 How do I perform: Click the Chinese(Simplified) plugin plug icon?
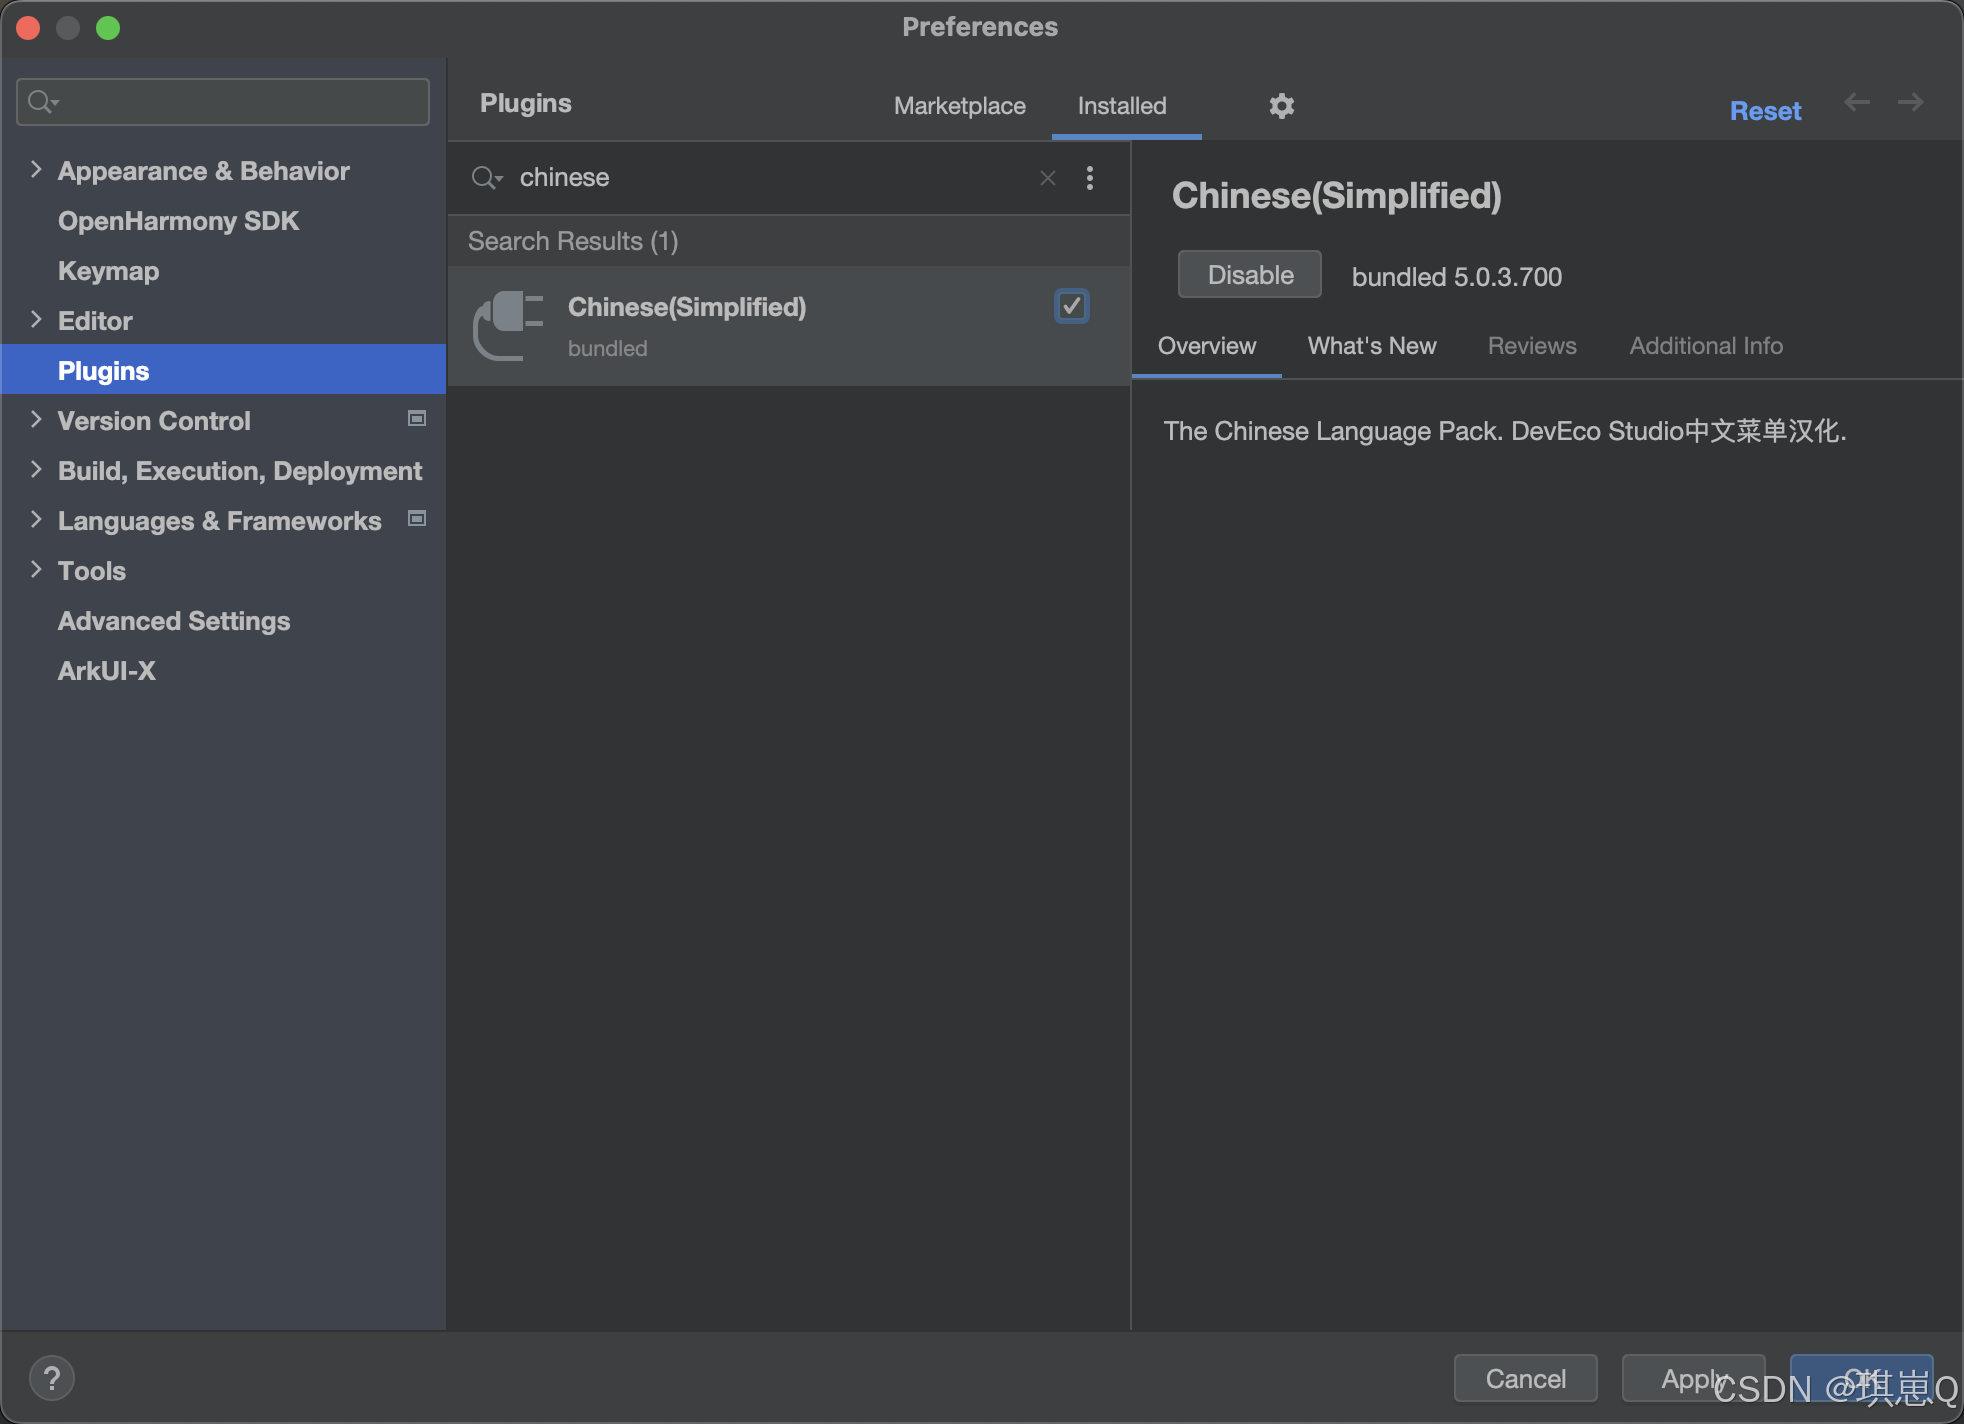[x=509, y=325]
